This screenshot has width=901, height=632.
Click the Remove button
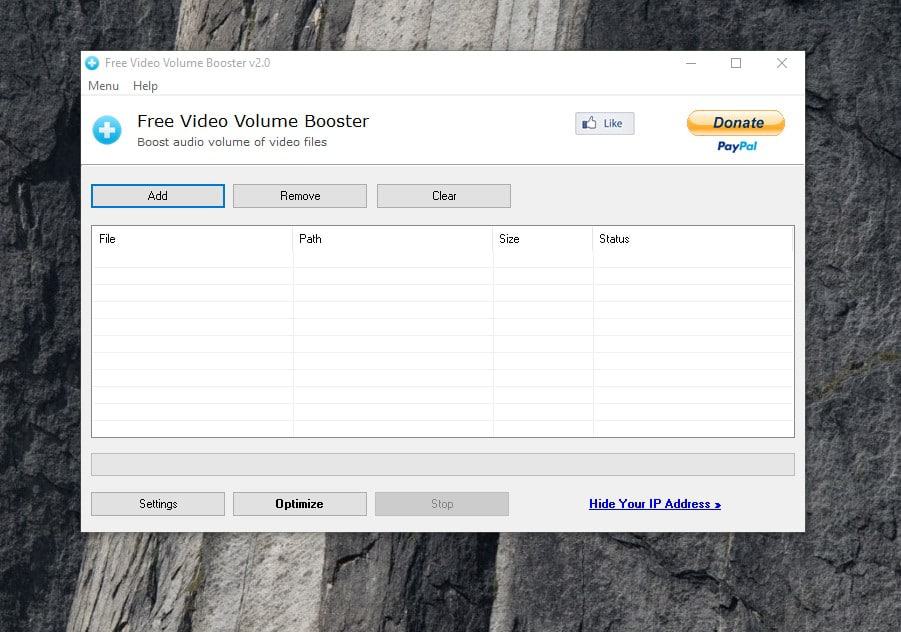tap(300, 196)
